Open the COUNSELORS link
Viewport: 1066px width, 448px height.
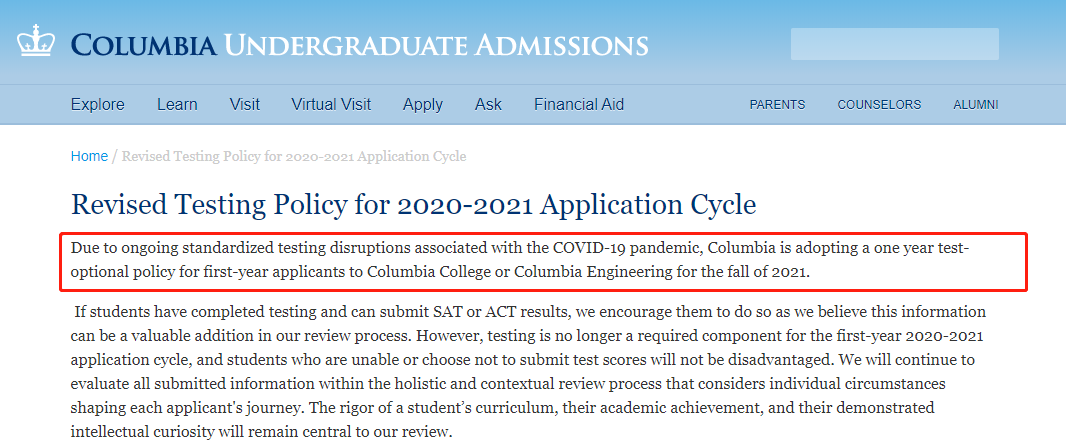click(879, 105)
